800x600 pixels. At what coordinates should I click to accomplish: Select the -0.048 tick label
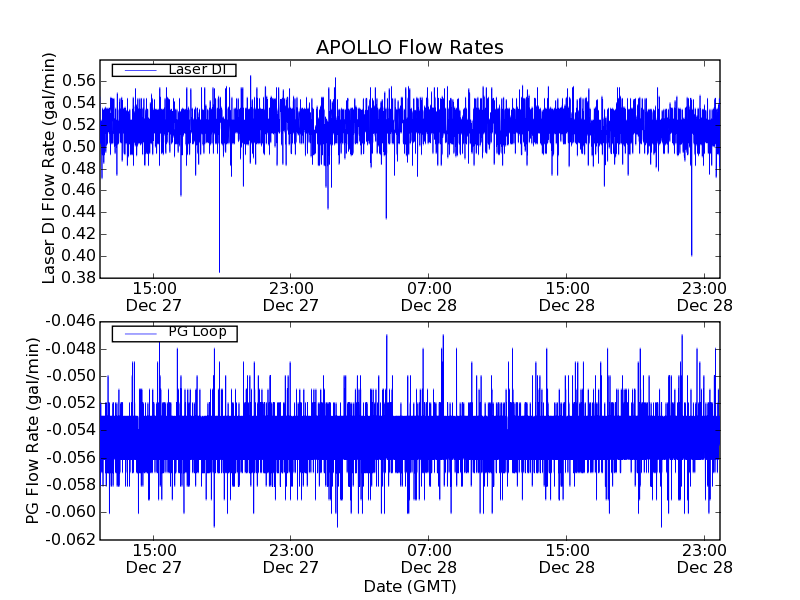(x=70, y=349)
